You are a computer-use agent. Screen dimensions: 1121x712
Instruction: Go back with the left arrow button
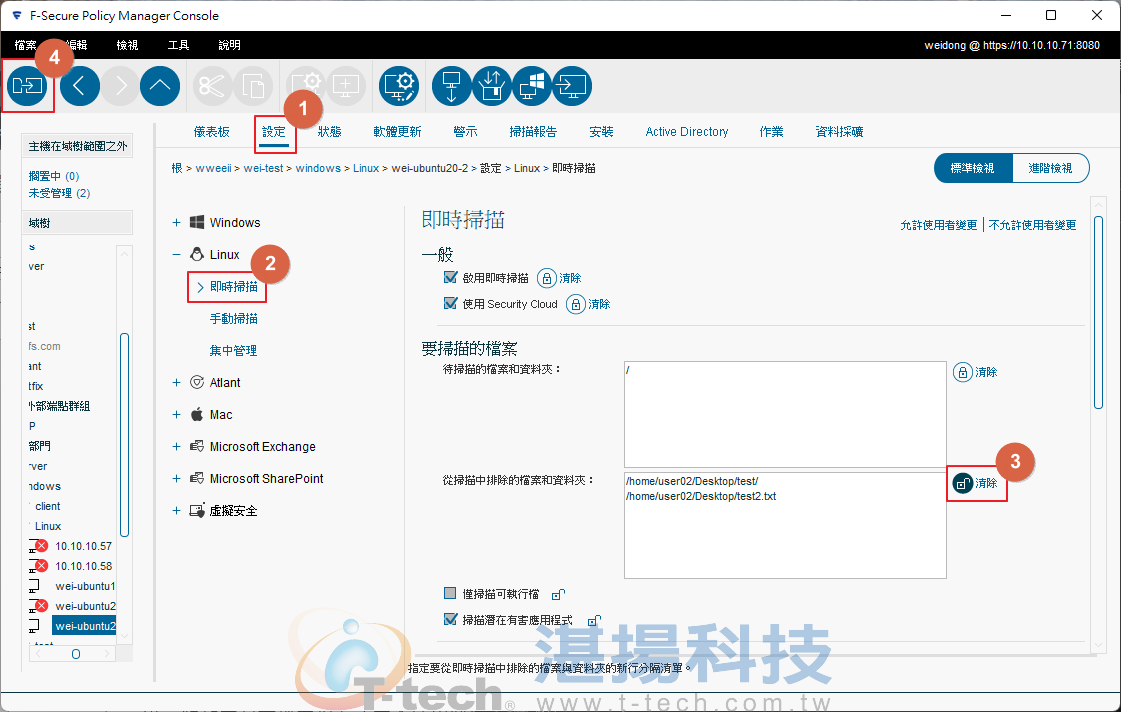[x=80, y=86]
